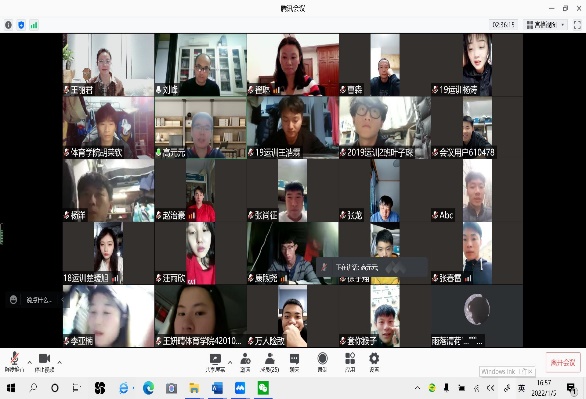Open the share screen icon
Screen dimensions: 586x399
[x=215, y=362]
